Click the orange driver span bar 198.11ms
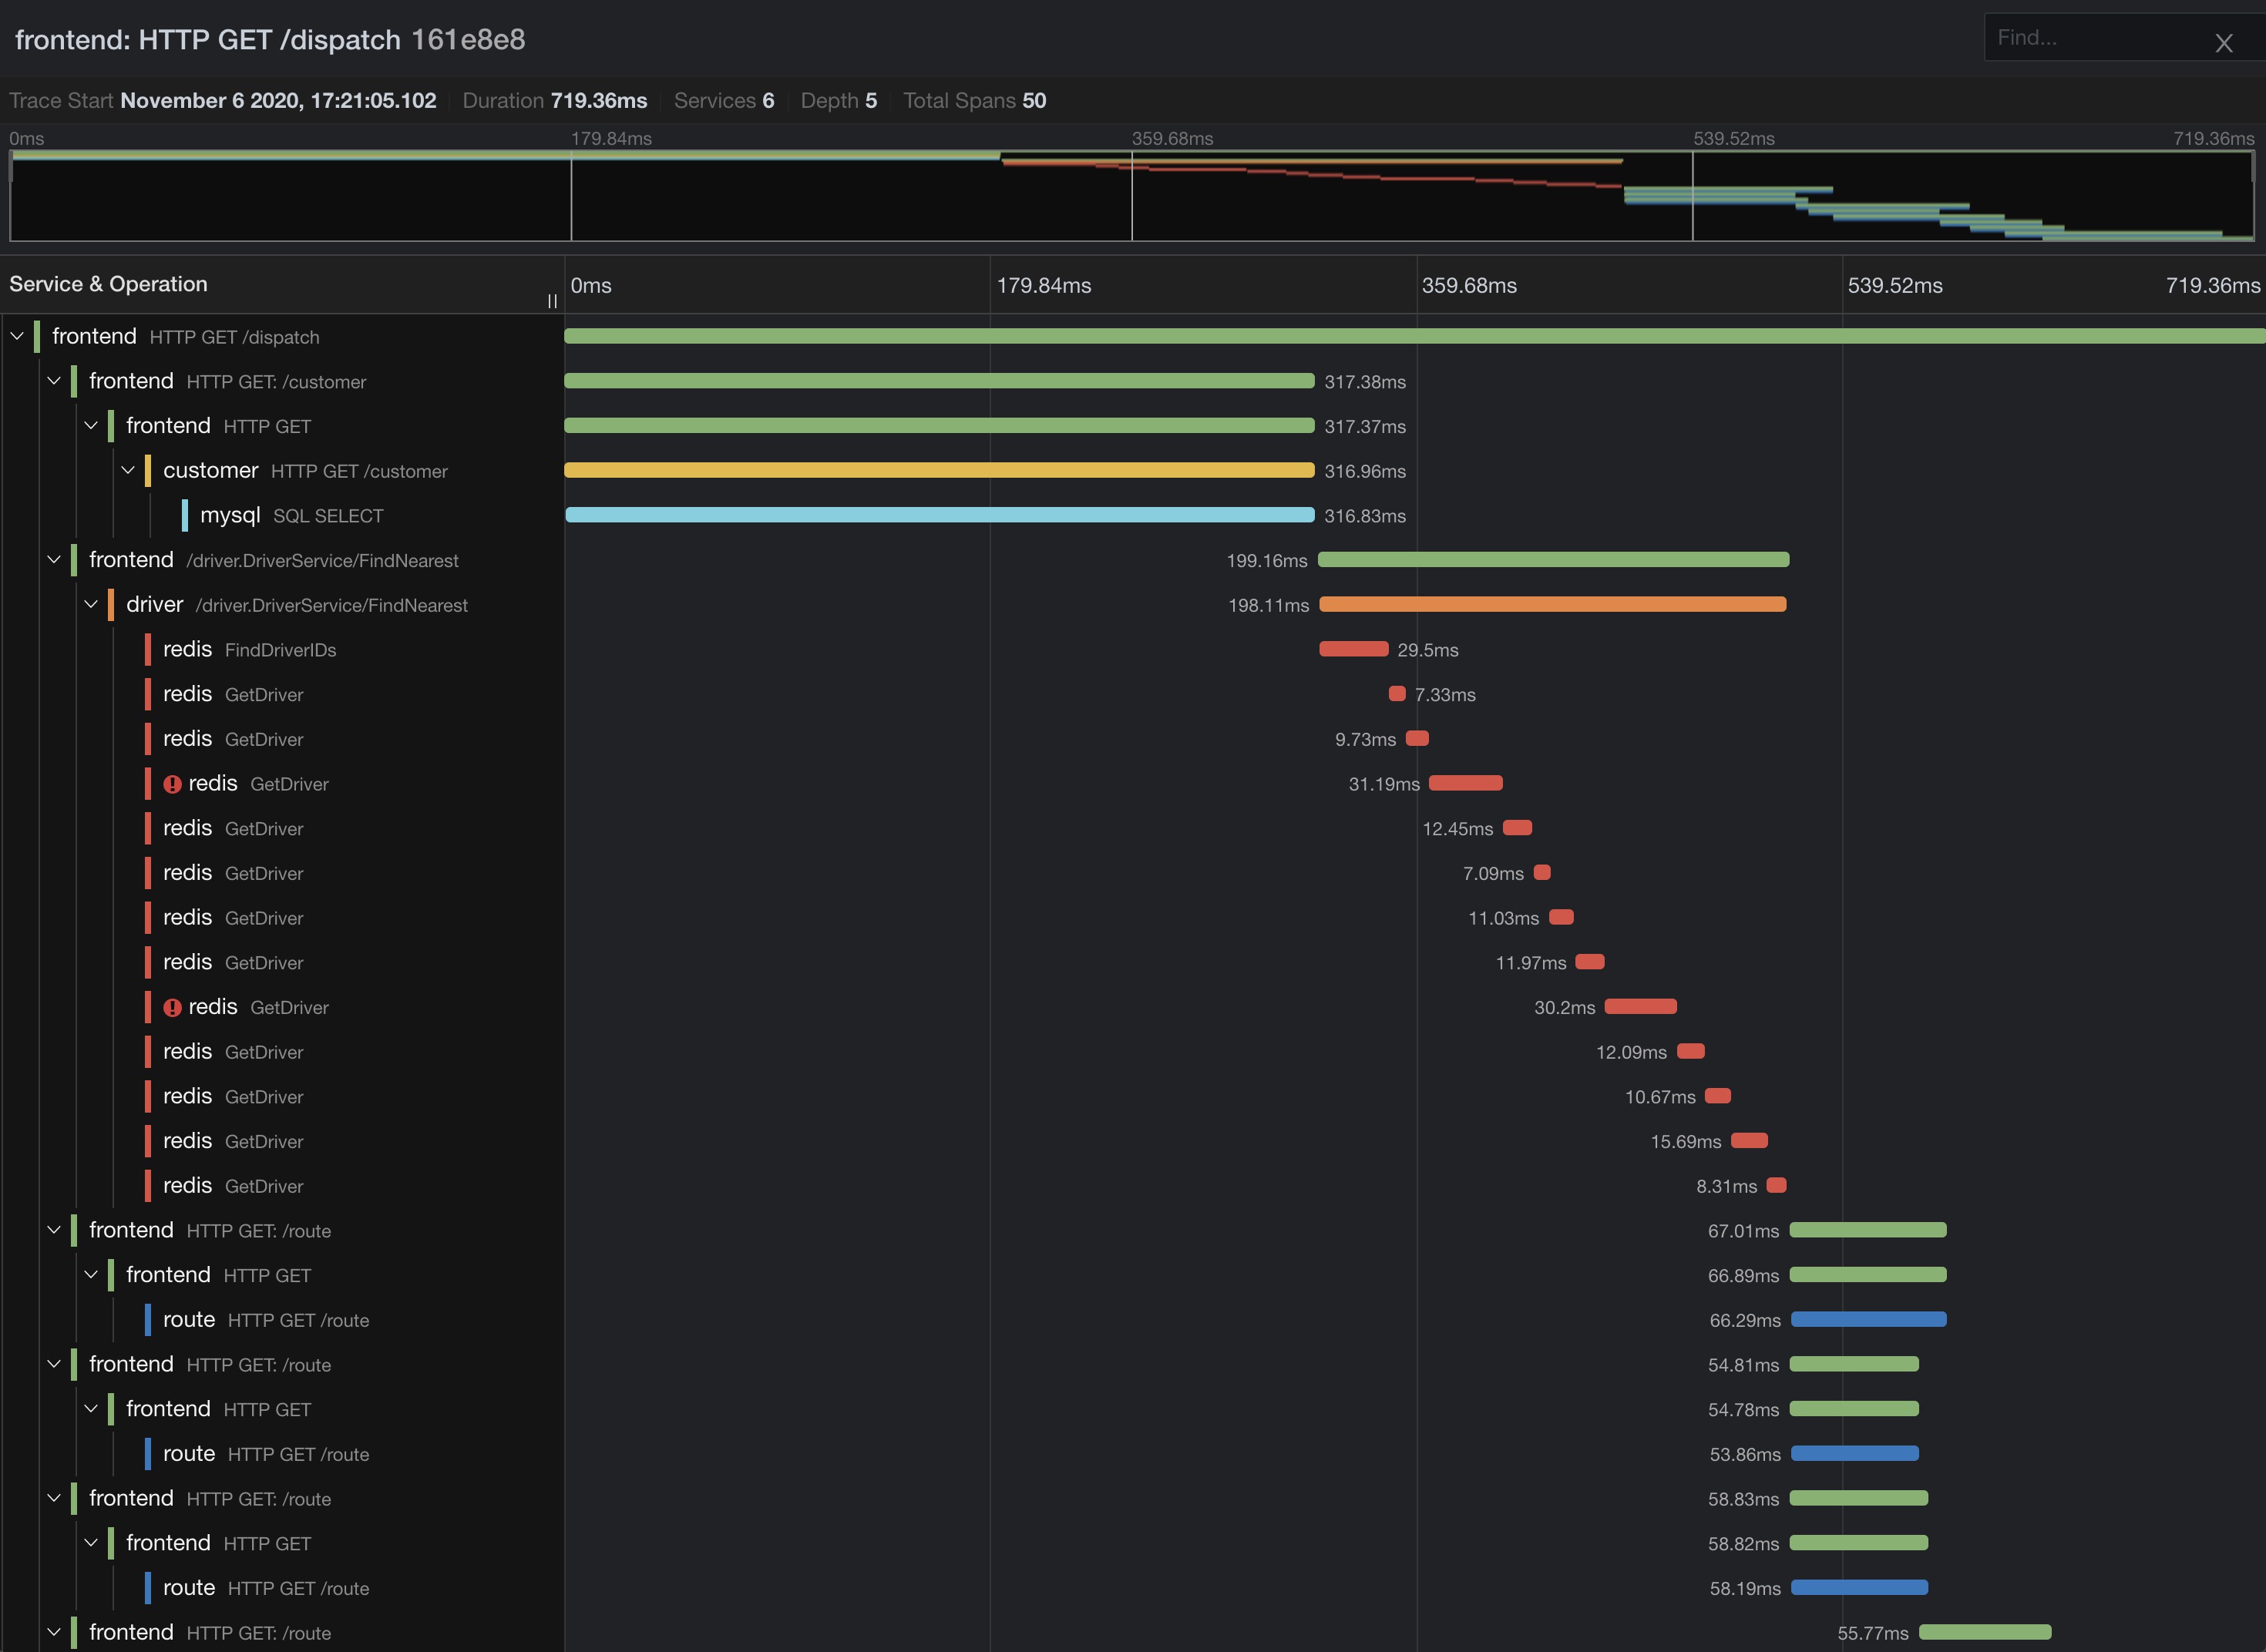The height and width of the screenshot is (1652, 2266). click(1552, 604)
